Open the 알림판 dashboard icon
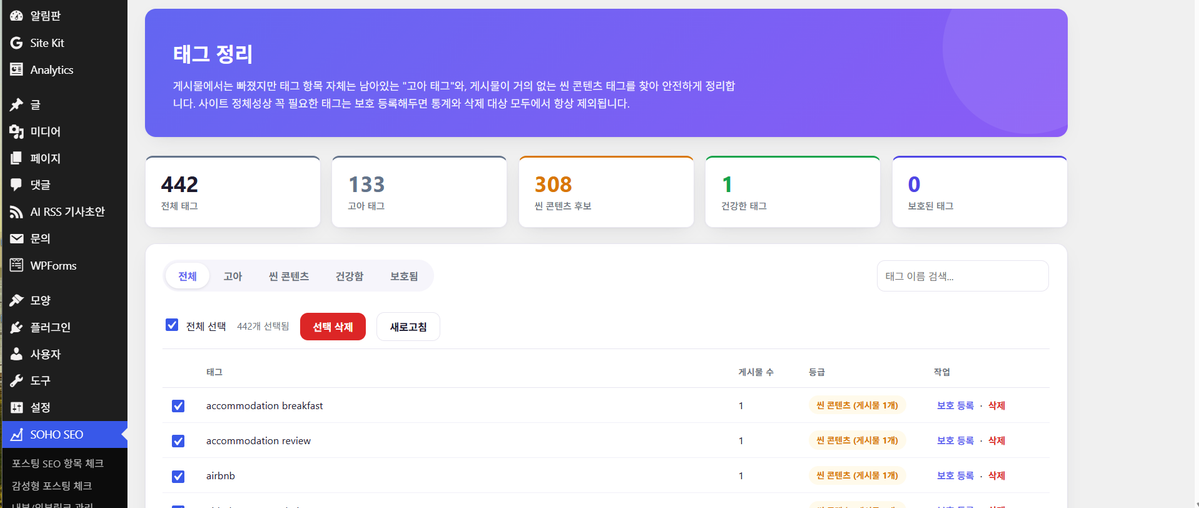This screenshot has height=508, width=1199. coord(16,16)
